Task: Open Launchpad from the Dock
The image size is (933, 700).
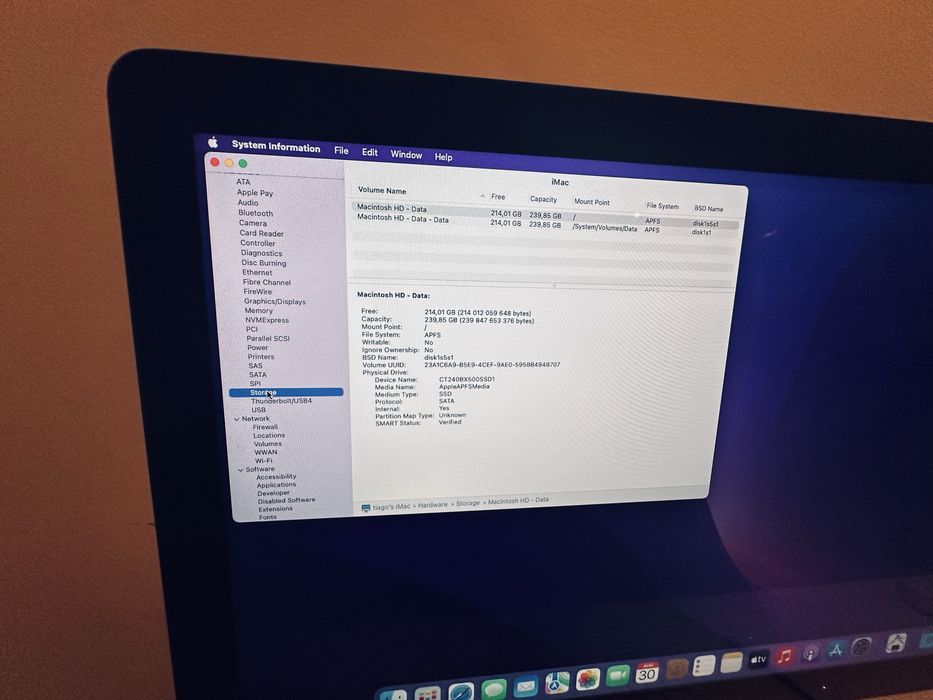Action: (428, 695)
